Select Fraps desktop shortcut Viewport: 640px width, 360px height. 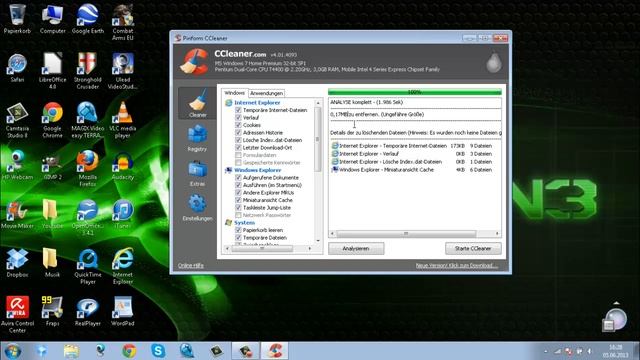click(x=52, y=311)
